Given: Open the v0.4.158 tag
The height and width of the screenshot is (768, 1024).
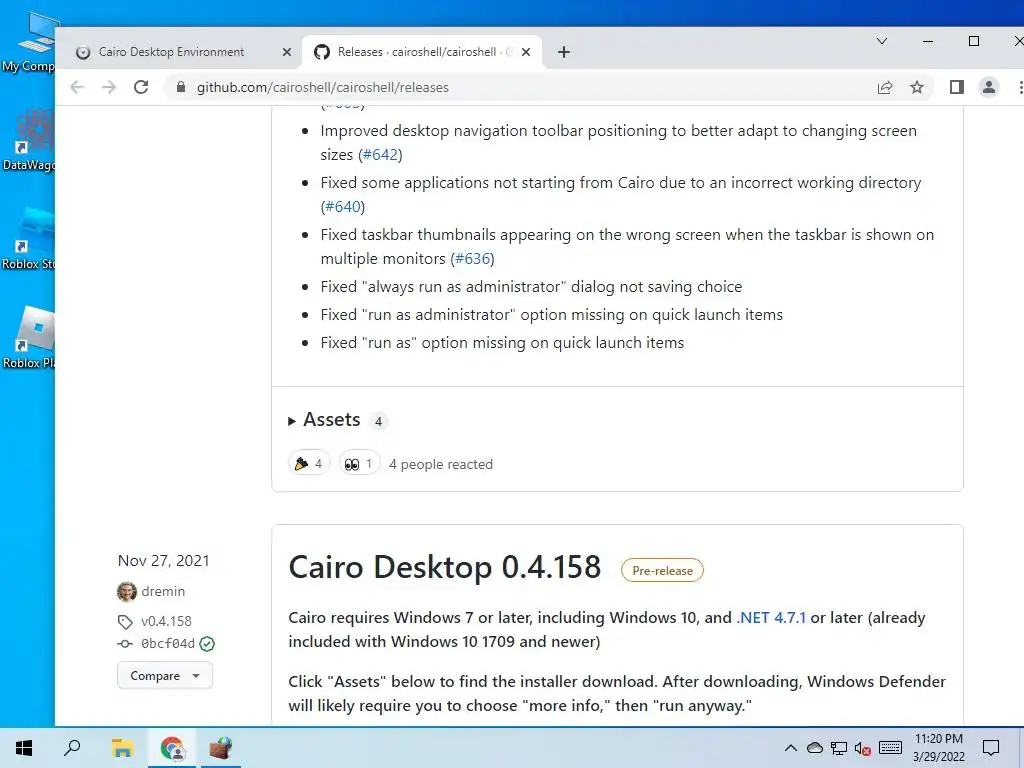Looking at the screenshot, I should pos(167,621).
